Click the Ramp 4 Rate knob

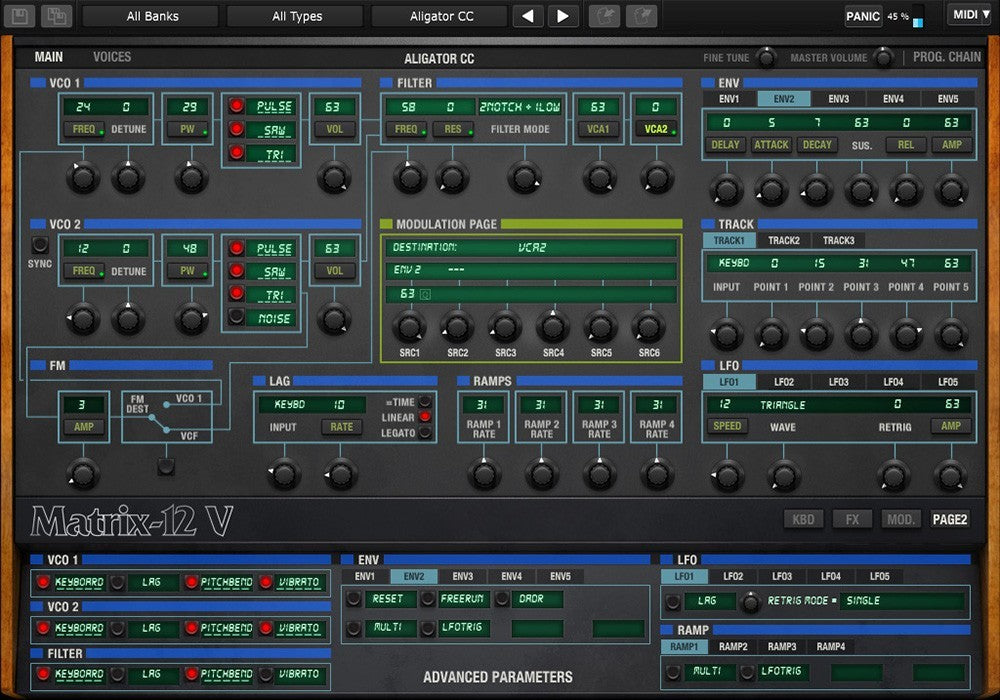point(656,474)
